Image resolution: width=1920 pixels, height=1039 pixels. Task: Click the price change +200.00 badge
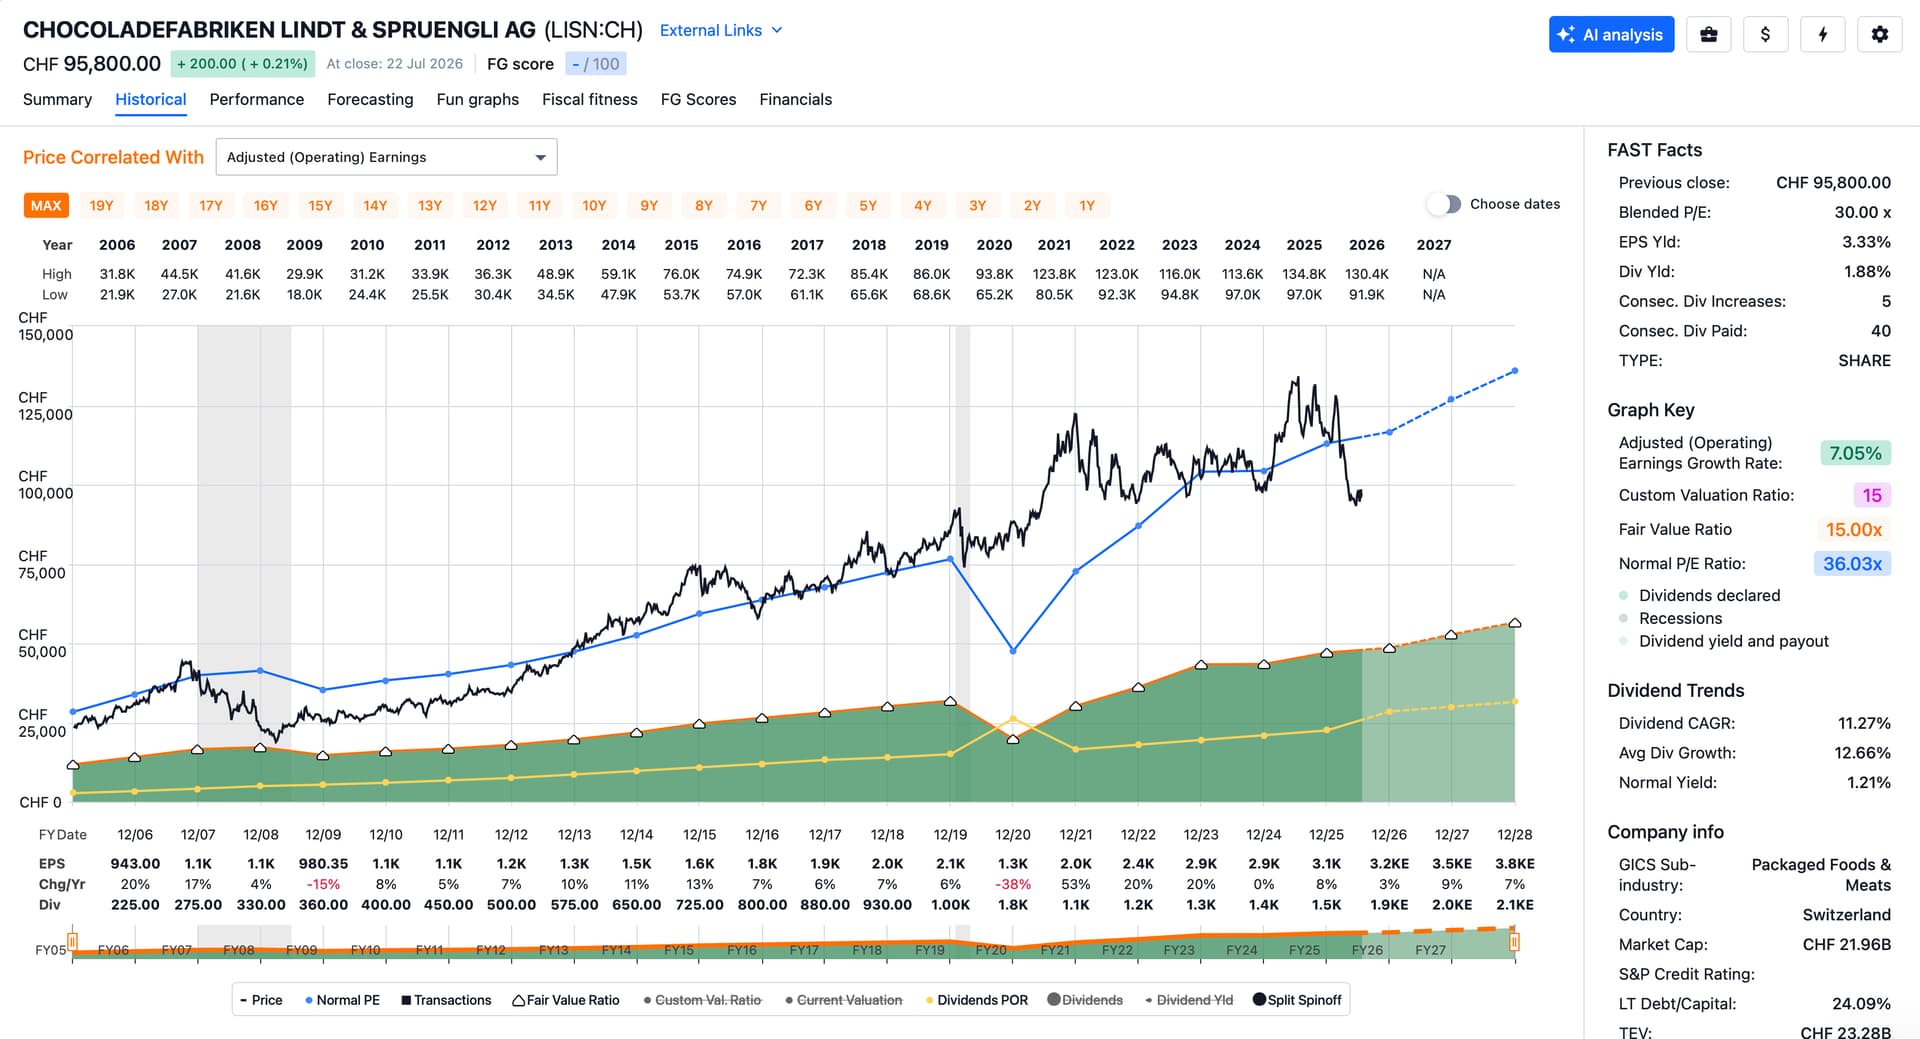tap(242, 64)
